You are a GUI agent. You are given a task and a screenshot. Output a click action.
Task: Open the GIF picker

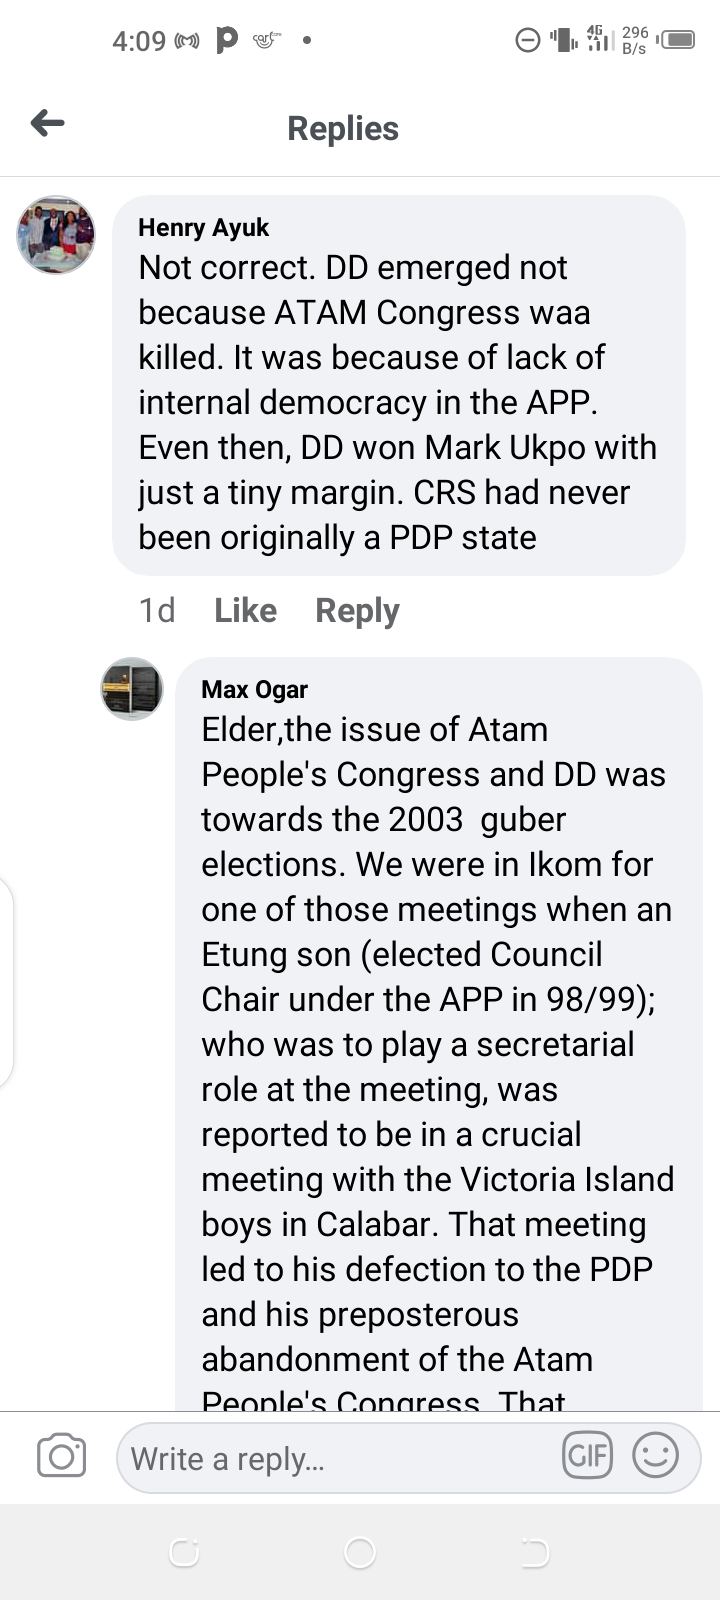pos(587,1455)
